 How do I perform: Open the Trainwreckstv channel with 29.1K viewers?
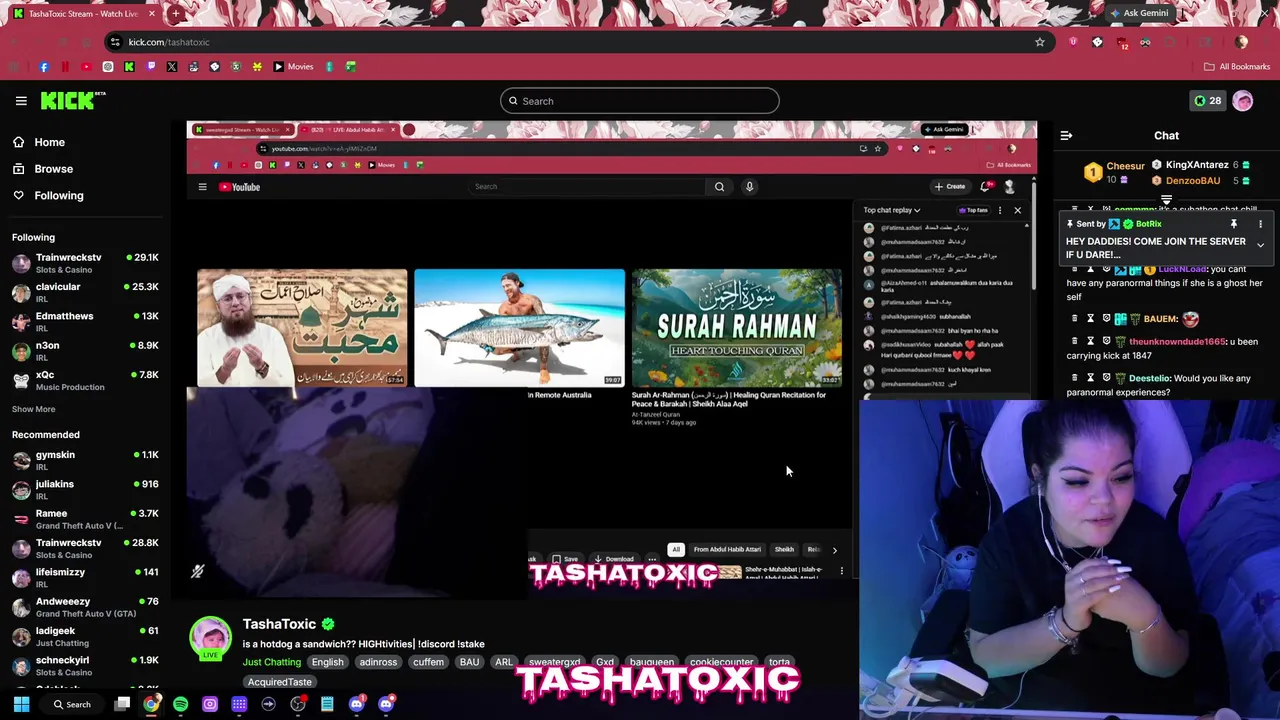point(85,263)
